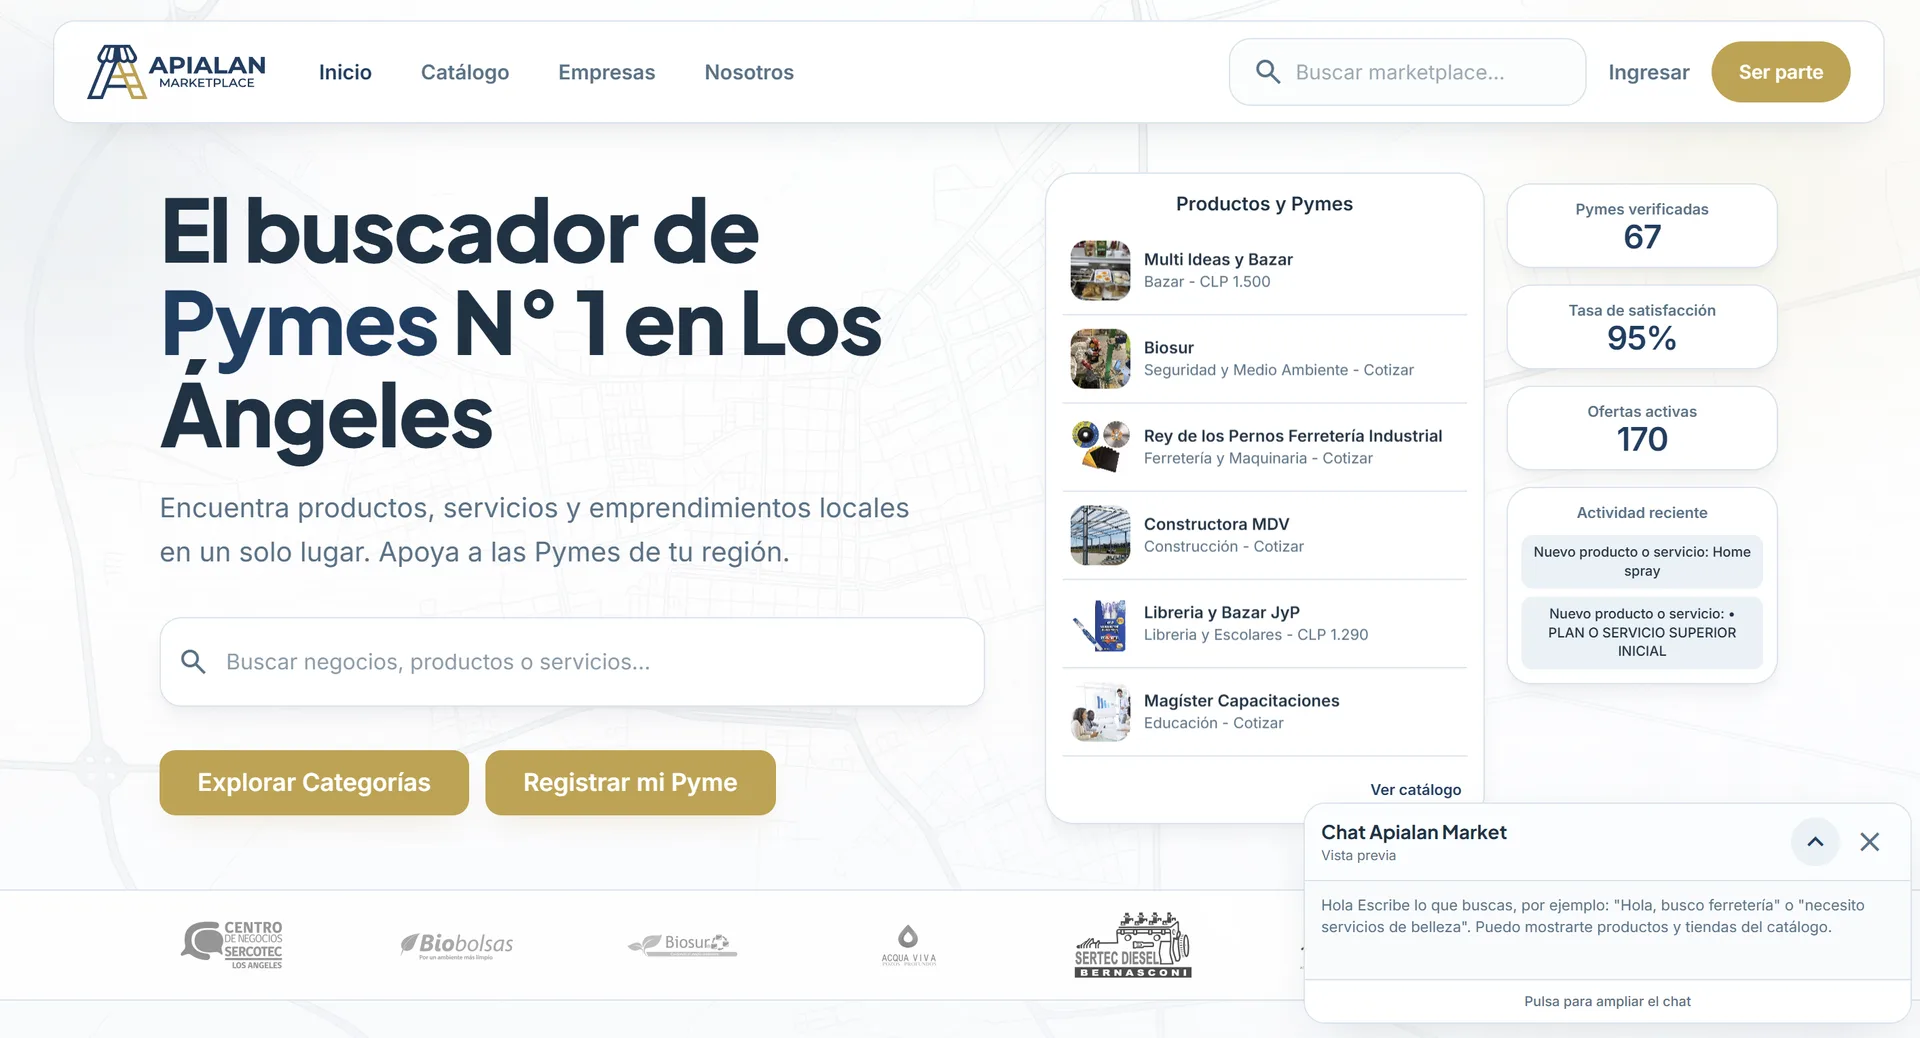This screenshot has width=1920, height=1038.
Task: Click the Apialan Marketplace logo
Action: coord(177,72)
